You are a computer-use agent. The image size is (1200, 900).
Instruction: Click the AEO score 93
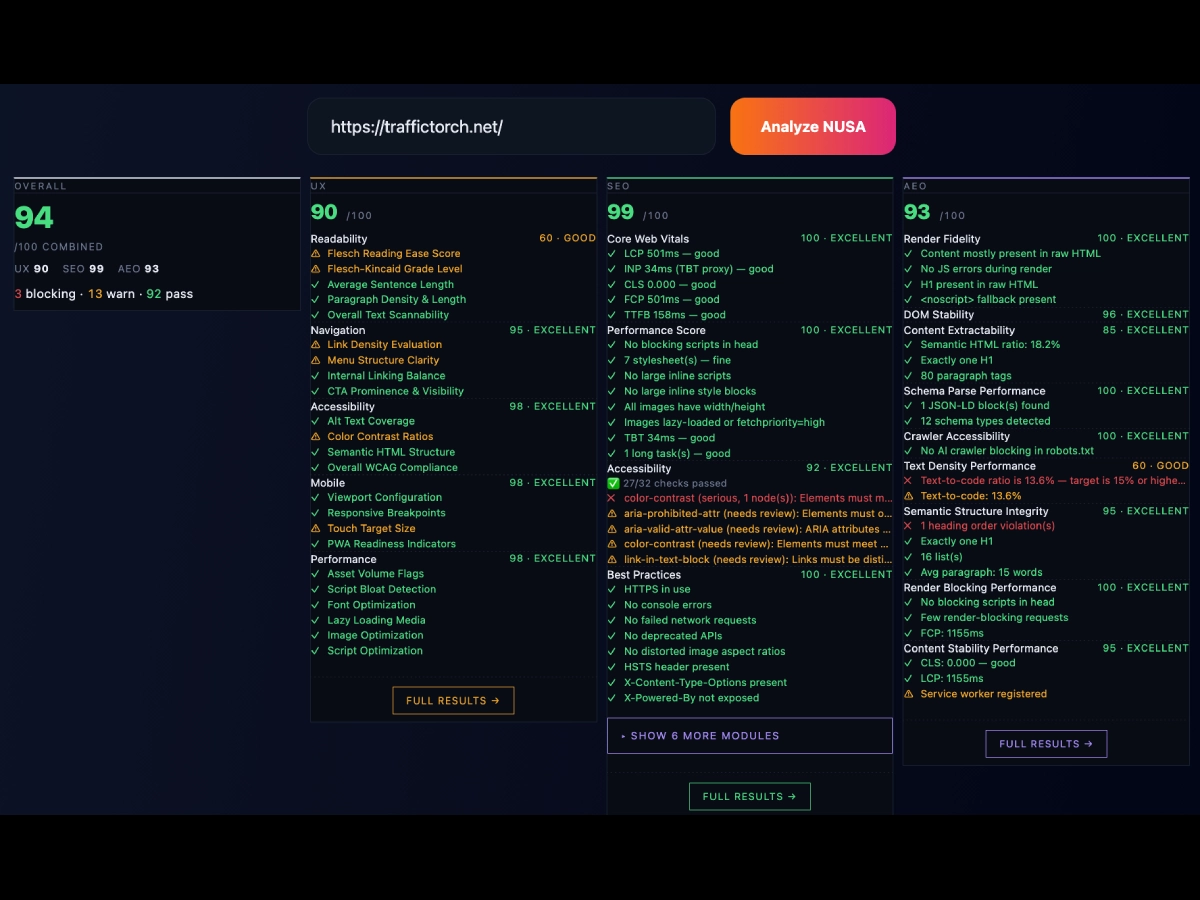coord(917,212)
